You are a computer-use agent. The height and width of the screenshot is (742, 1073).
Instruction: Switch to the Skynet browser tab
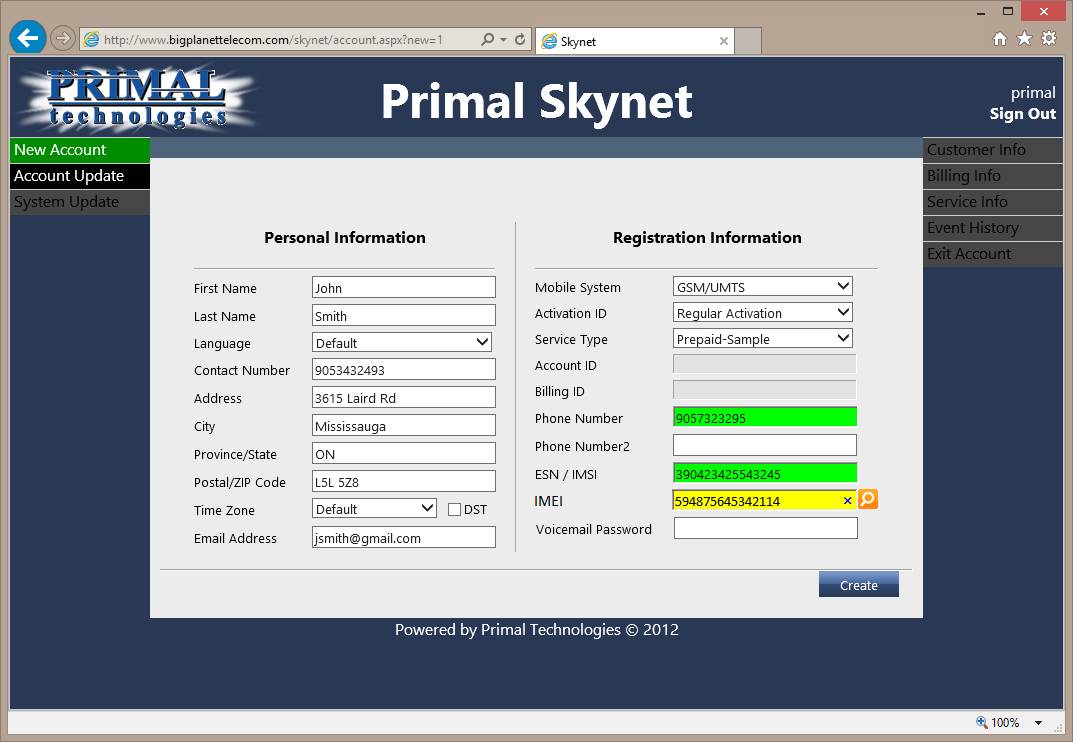(634, 41)
